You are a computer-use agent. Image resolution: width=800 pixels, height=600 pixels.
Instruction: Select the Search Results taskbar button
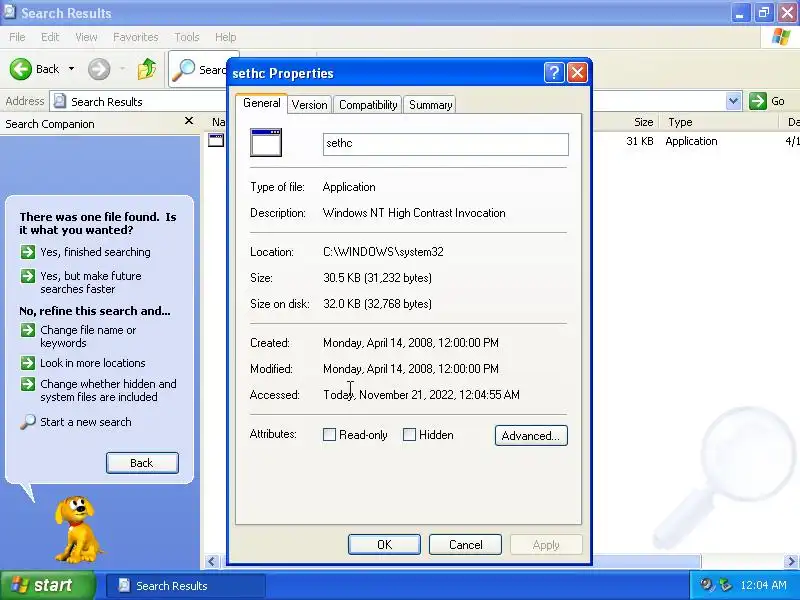(x=185, y=586)
